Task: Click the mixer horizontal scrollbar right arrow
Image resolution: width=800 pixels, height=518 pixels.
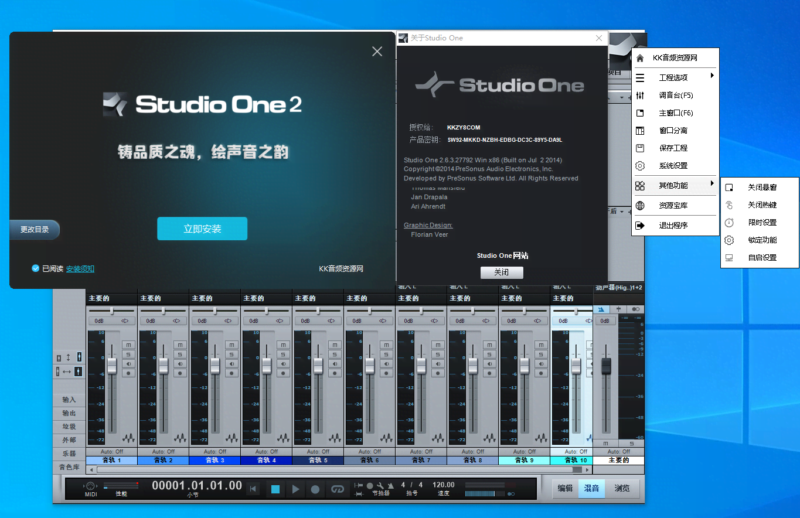Action: 587,470
